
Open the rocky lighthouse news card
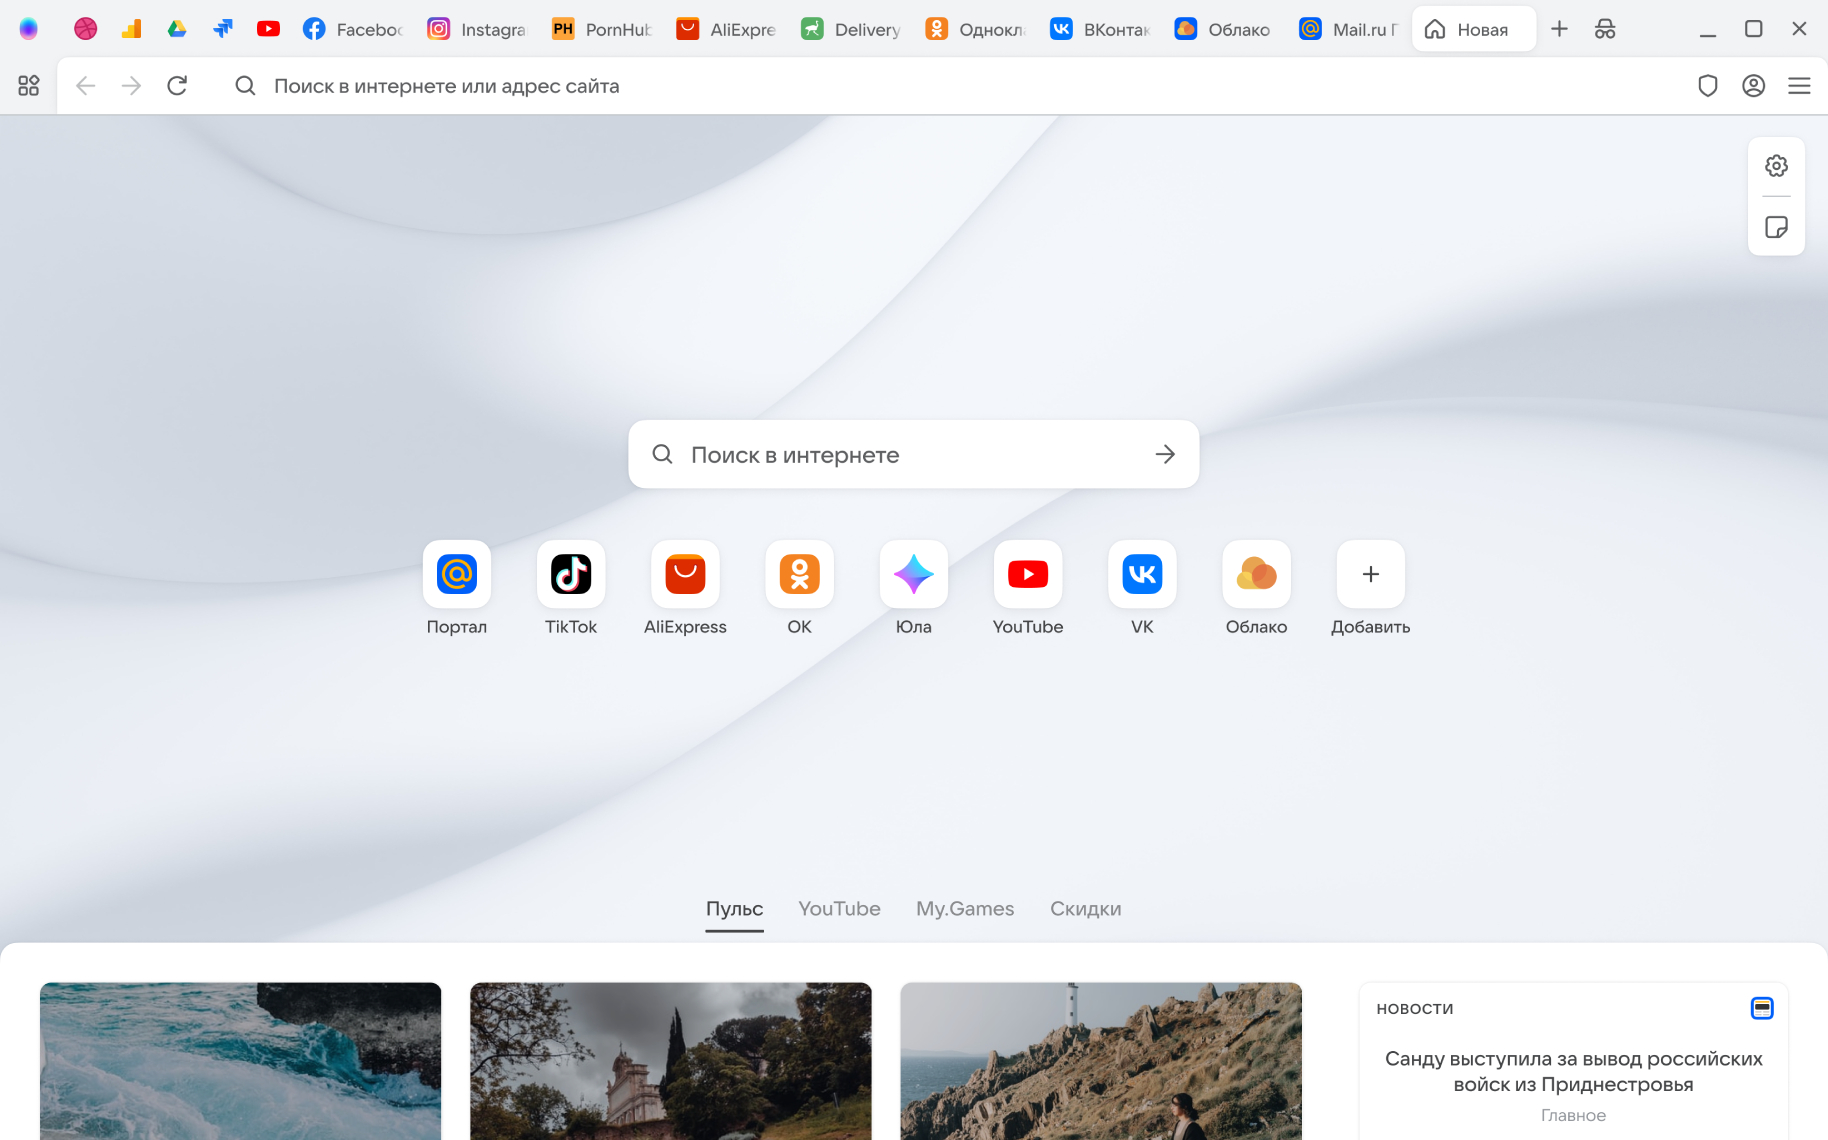click(x=1101, y=1061)
